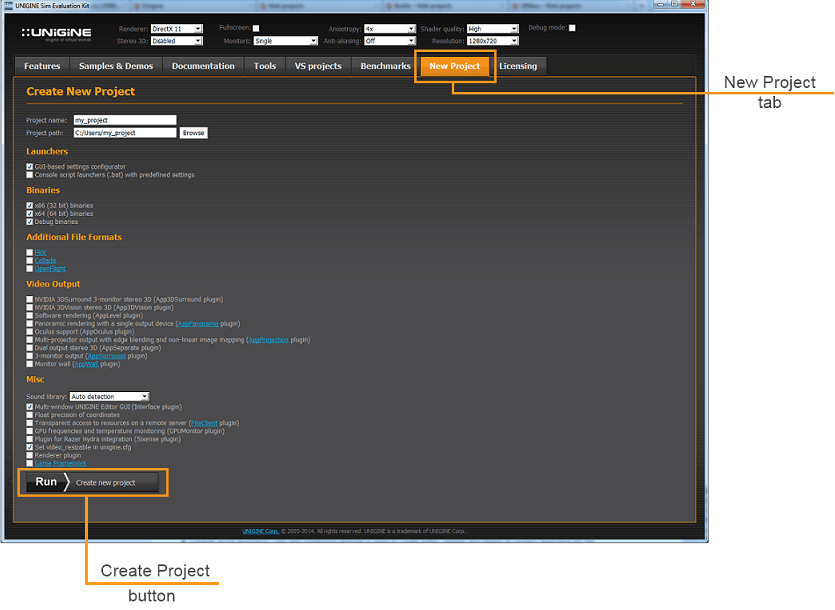Check Plugin for Razer Hydra integration
The width and height of the screenshot is (835, 610).
tap(30, 439)
